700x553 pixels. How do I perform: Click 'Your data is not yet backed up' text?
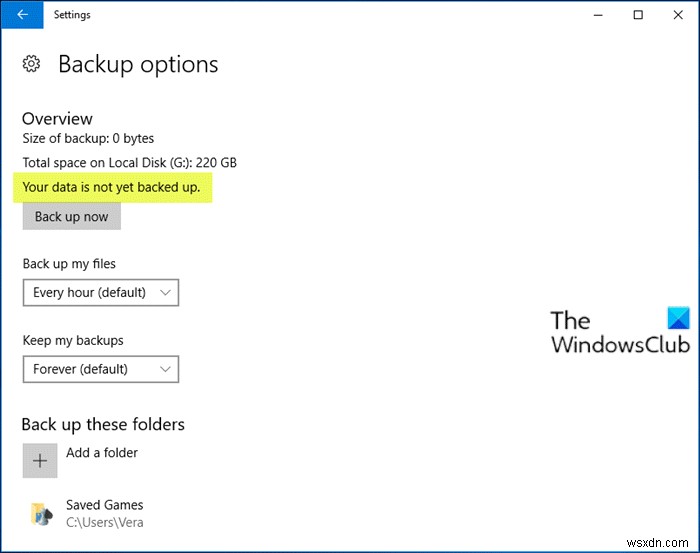coord(111,187)
